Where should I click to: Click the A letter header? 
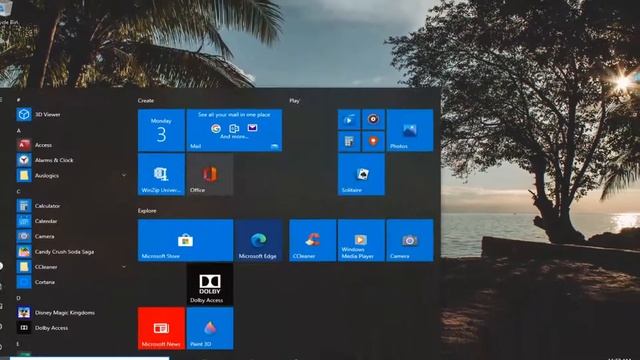click(18, 131)
